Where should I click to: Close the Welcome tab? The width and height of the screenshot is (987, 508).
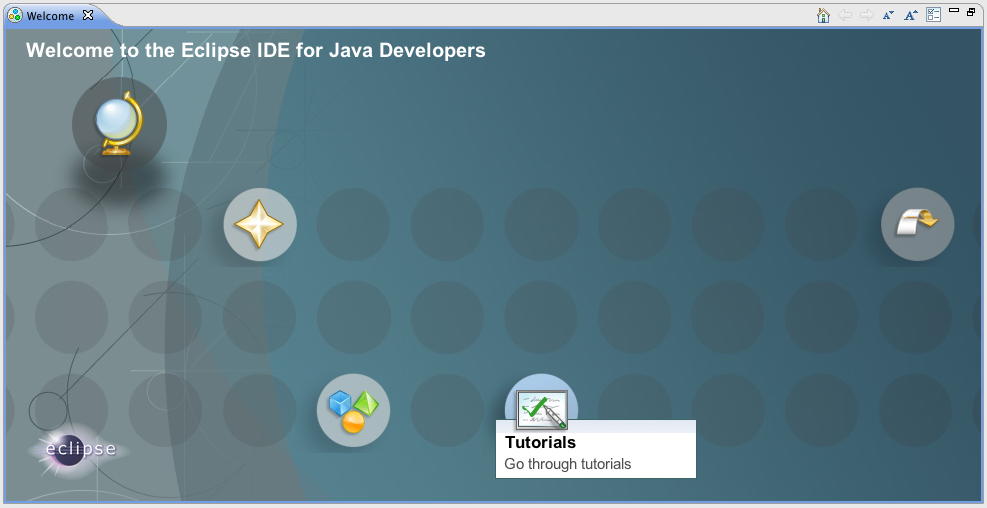[88, 15]
